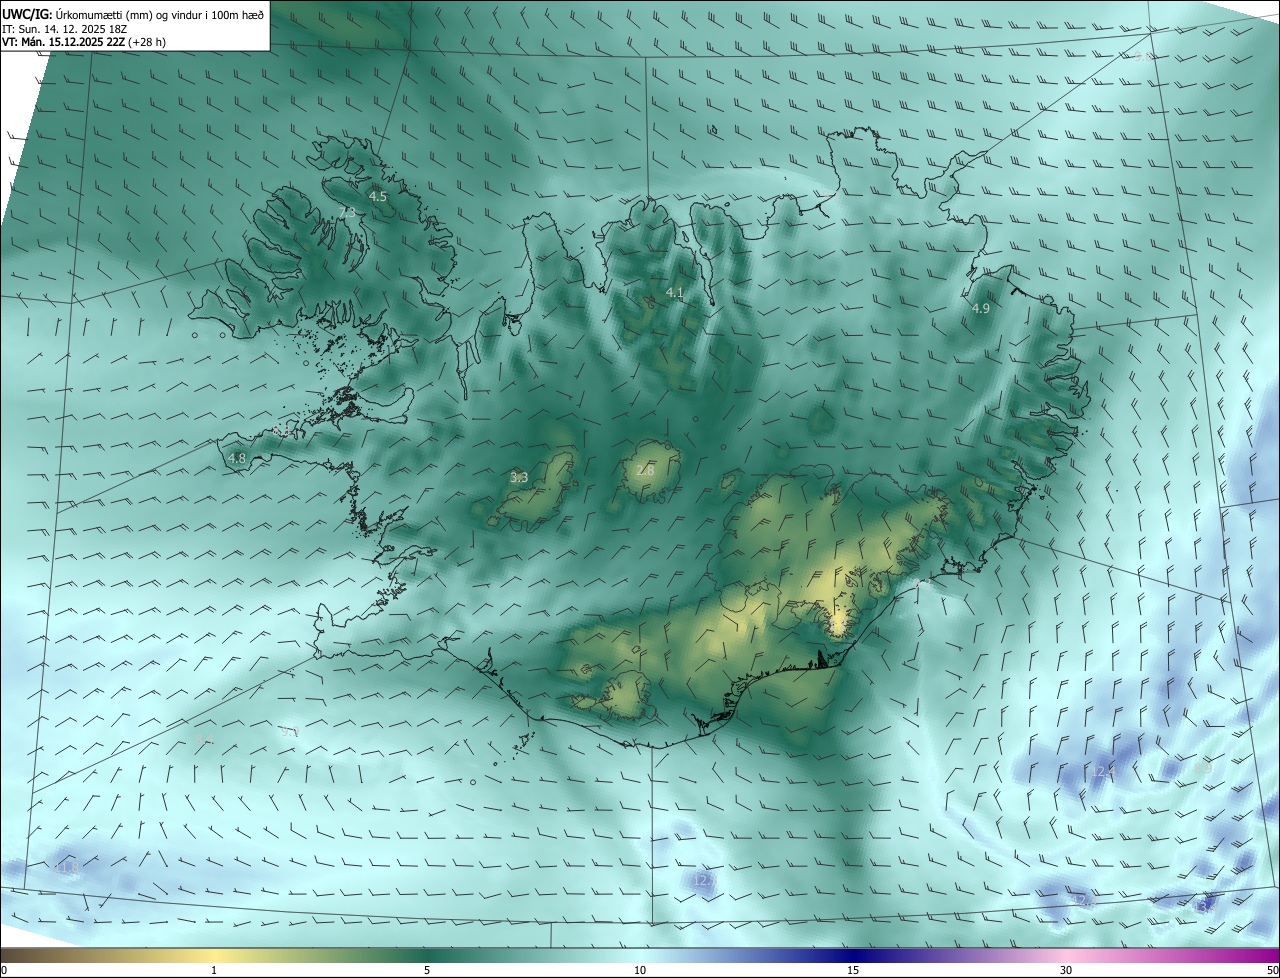The image size is (1280, 978).
Task: Click the 1 tick on the color scale
Action: click(214, 970)
